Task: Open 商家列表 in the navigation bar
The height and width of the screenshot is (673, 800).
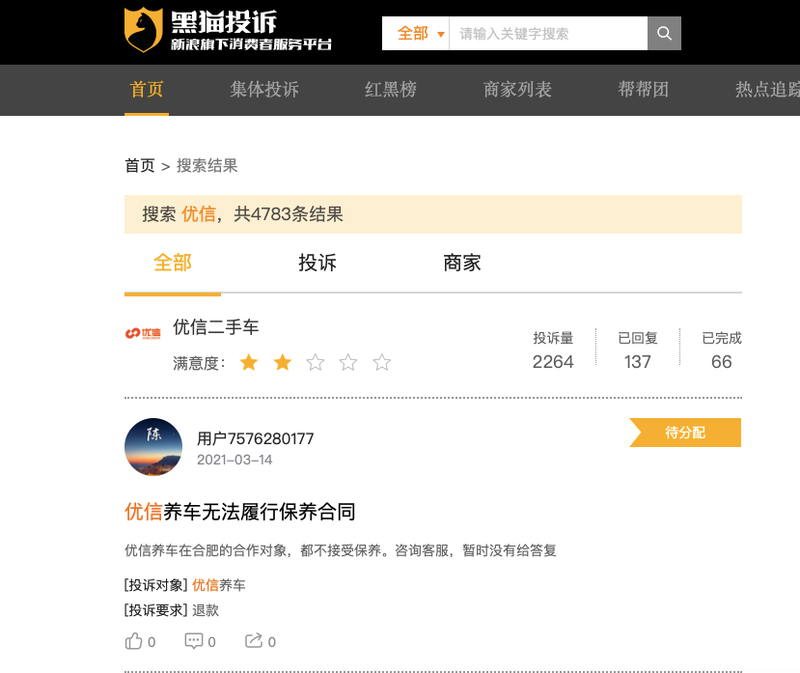Action: (x=517, y=90)
